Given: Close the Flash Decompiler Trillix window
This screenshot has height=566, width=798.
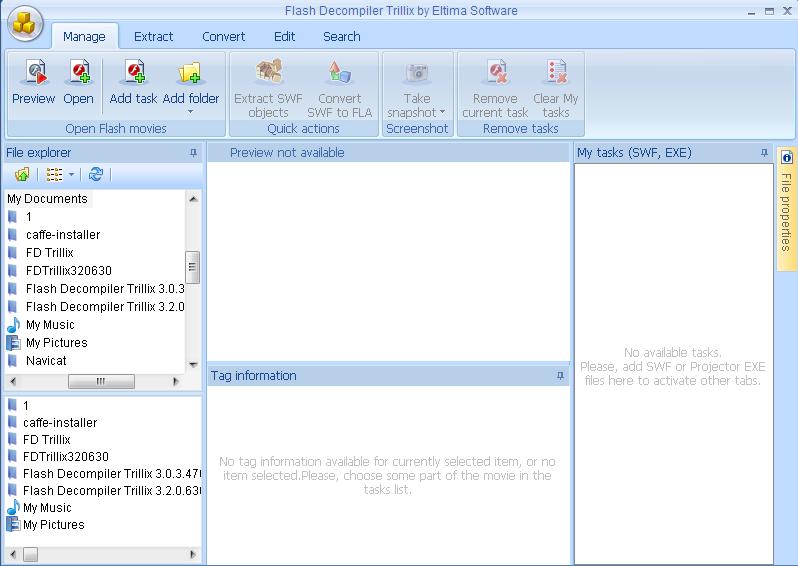Looking at the screenshot, I should click(787, 11).
